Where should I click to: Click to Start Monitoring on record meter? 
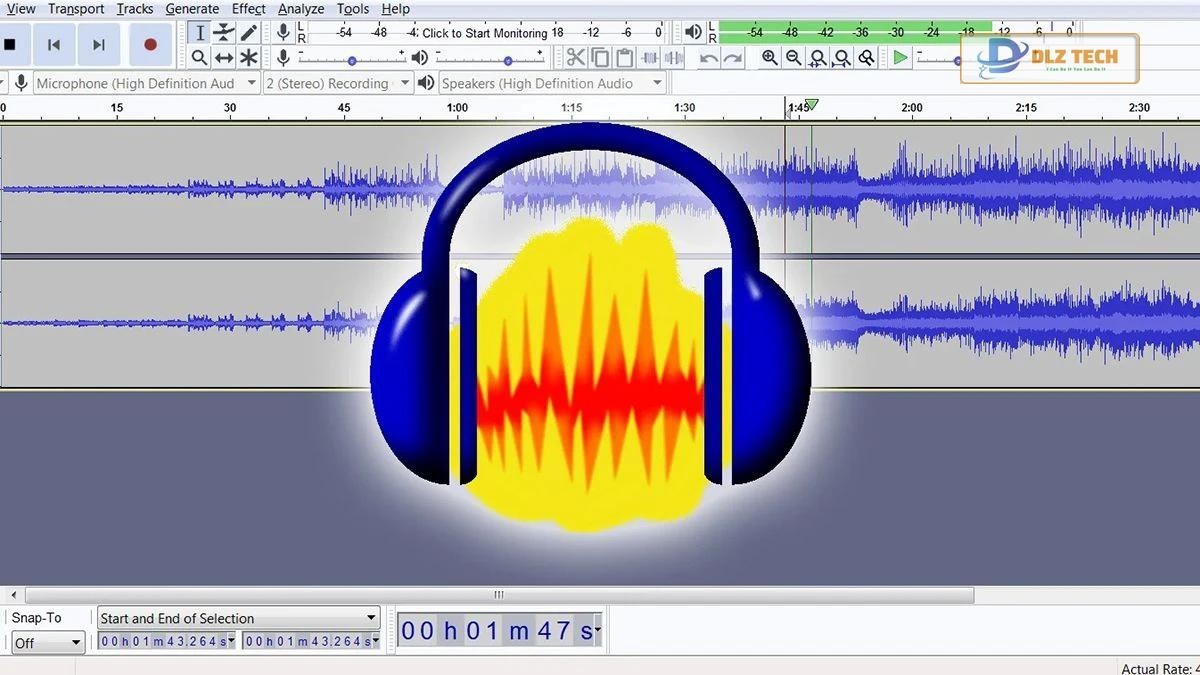pyautogui.click(x=485, y=33)
